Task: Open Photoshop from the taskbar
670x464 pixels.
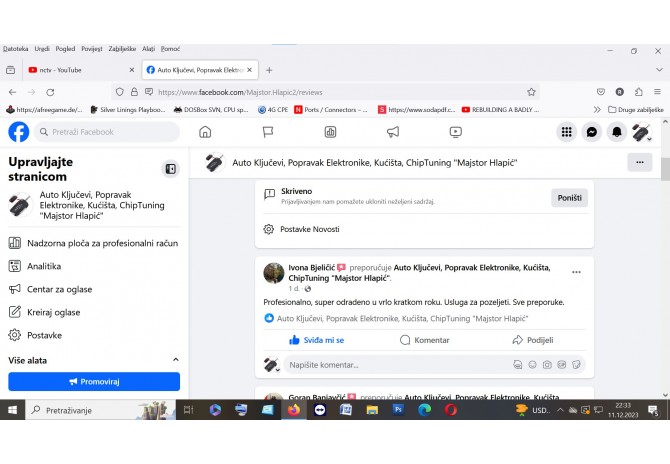Action: (x=398, y=410)
